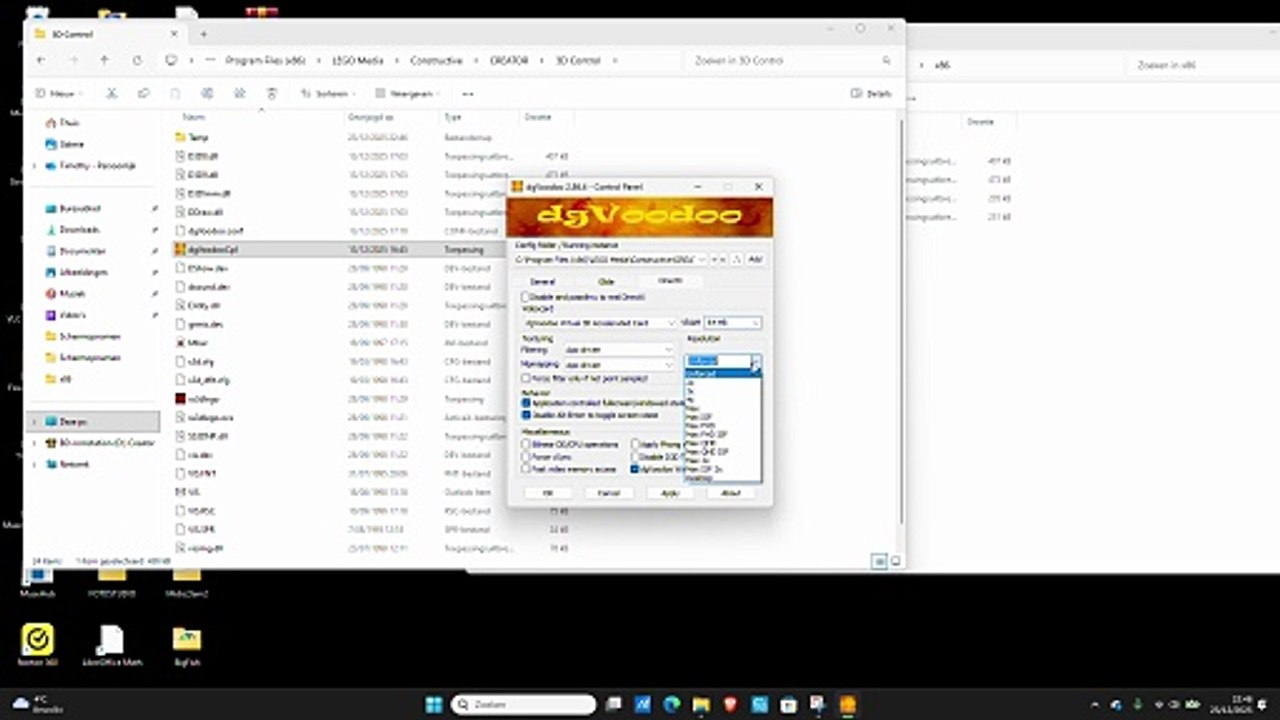
Task: Select the DirectX tab in dgVoodoo
Action: point(670,281)
